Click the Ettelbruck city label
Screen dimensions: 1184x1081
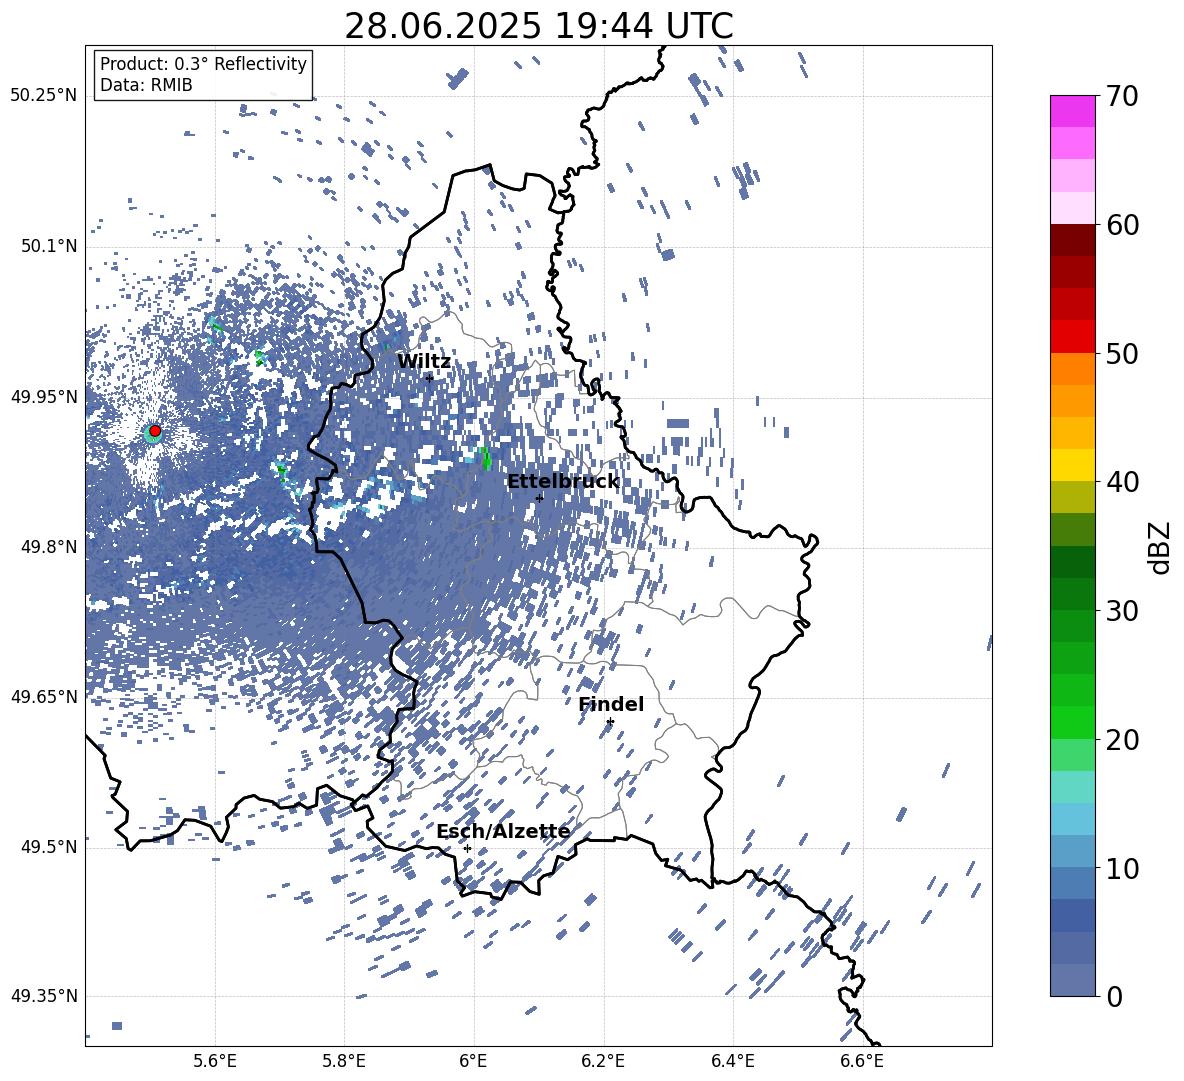(563, 482)
